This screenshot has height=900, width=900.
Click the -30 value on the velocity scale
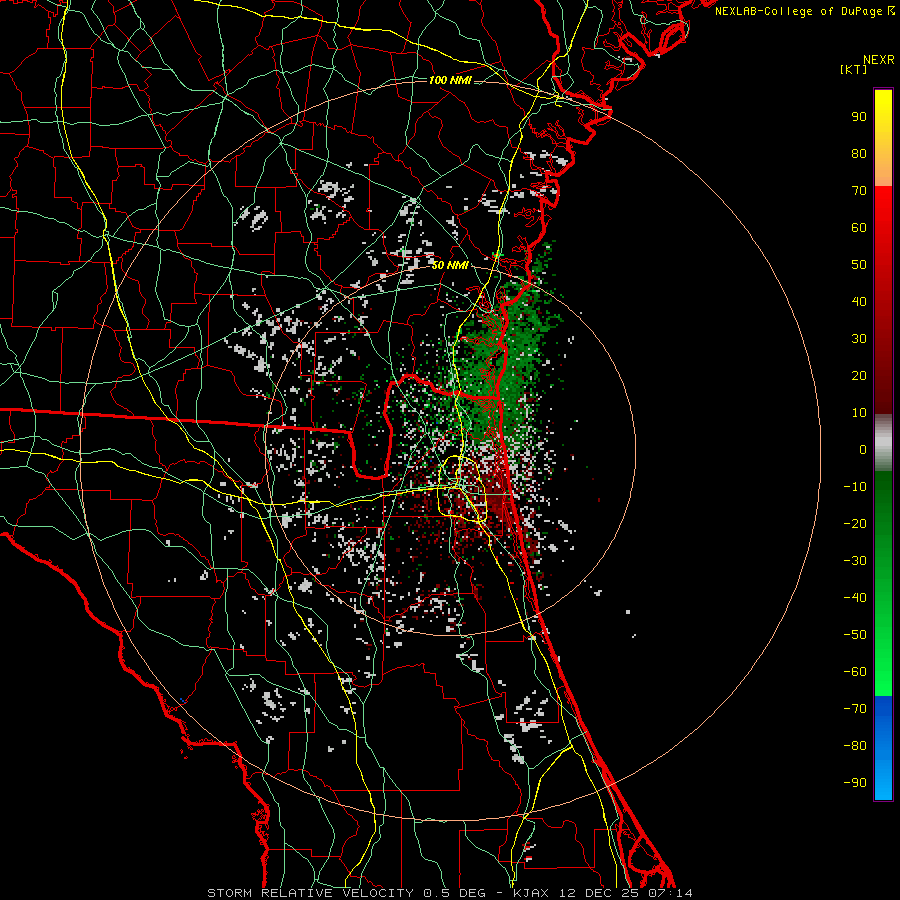[855, 561]
